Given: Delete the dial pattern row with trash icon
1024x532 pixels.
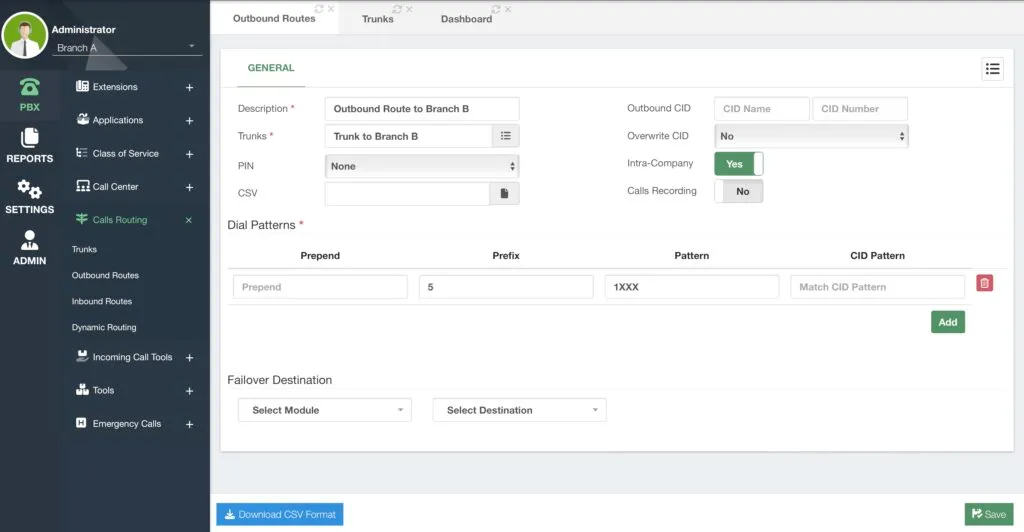Looking at the screenshot, I should 984,283.
